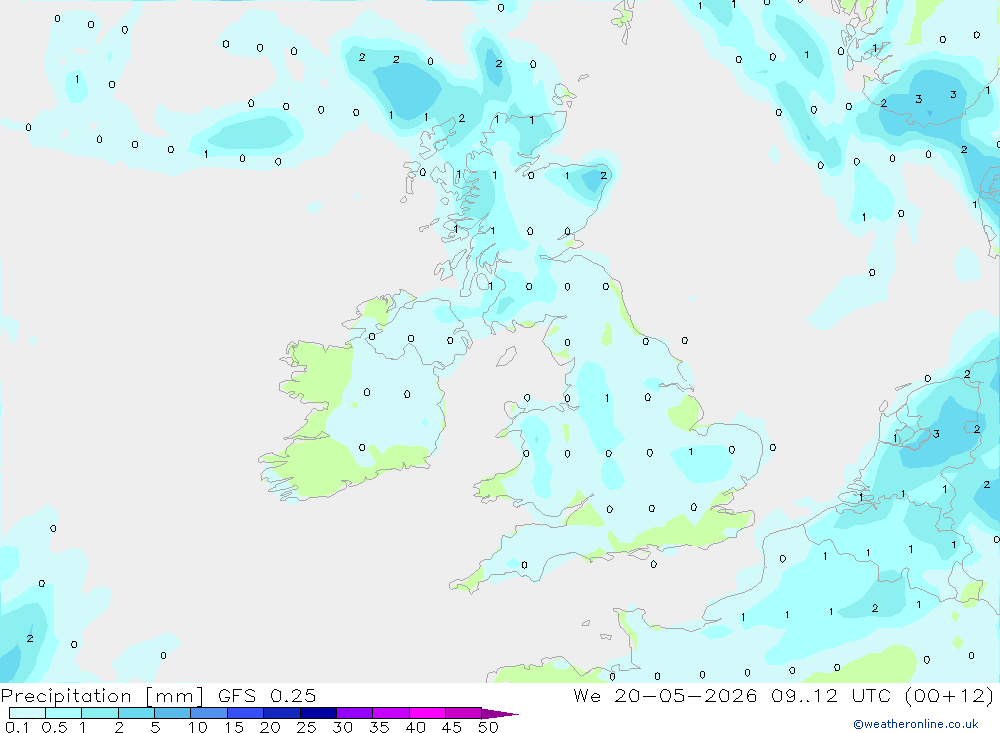The height and width of the screenshot is (733, 1000).
Task: Click the '0.5' legend label
Action: pos(54,727)
